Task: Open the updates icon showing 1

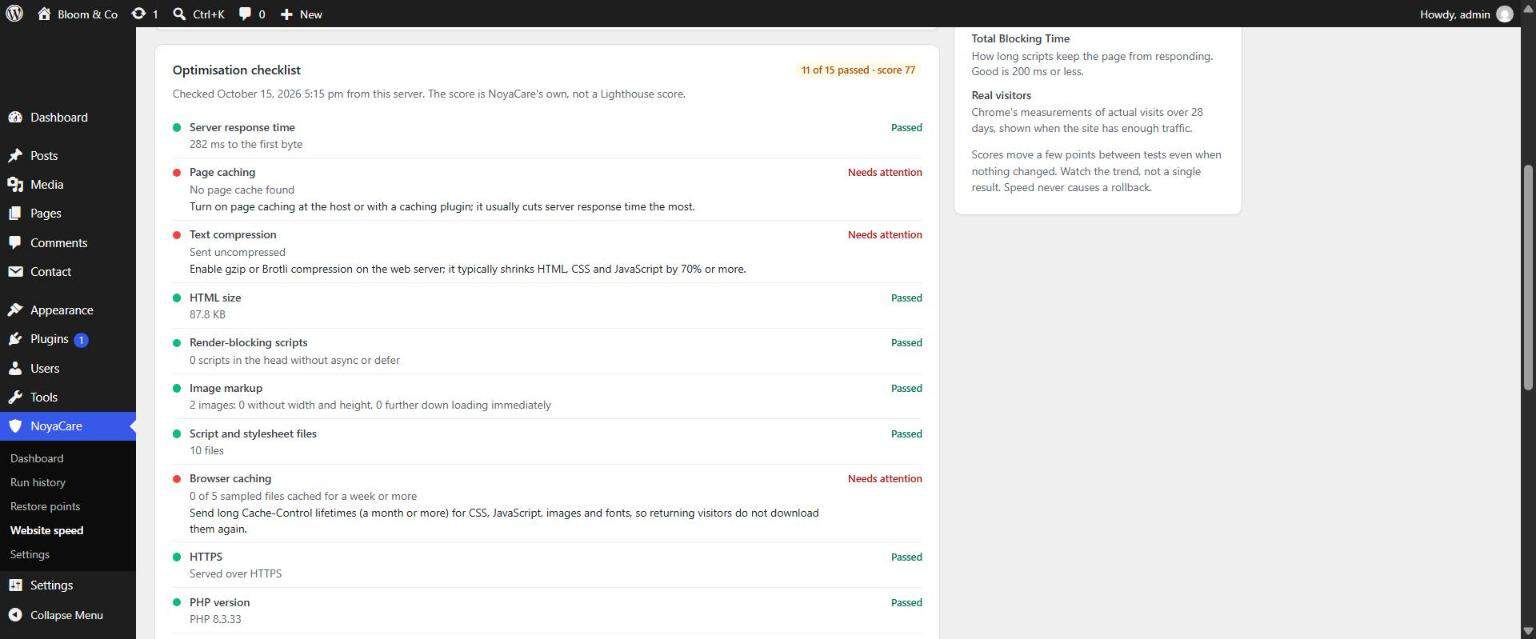Action: click(138, 14)
